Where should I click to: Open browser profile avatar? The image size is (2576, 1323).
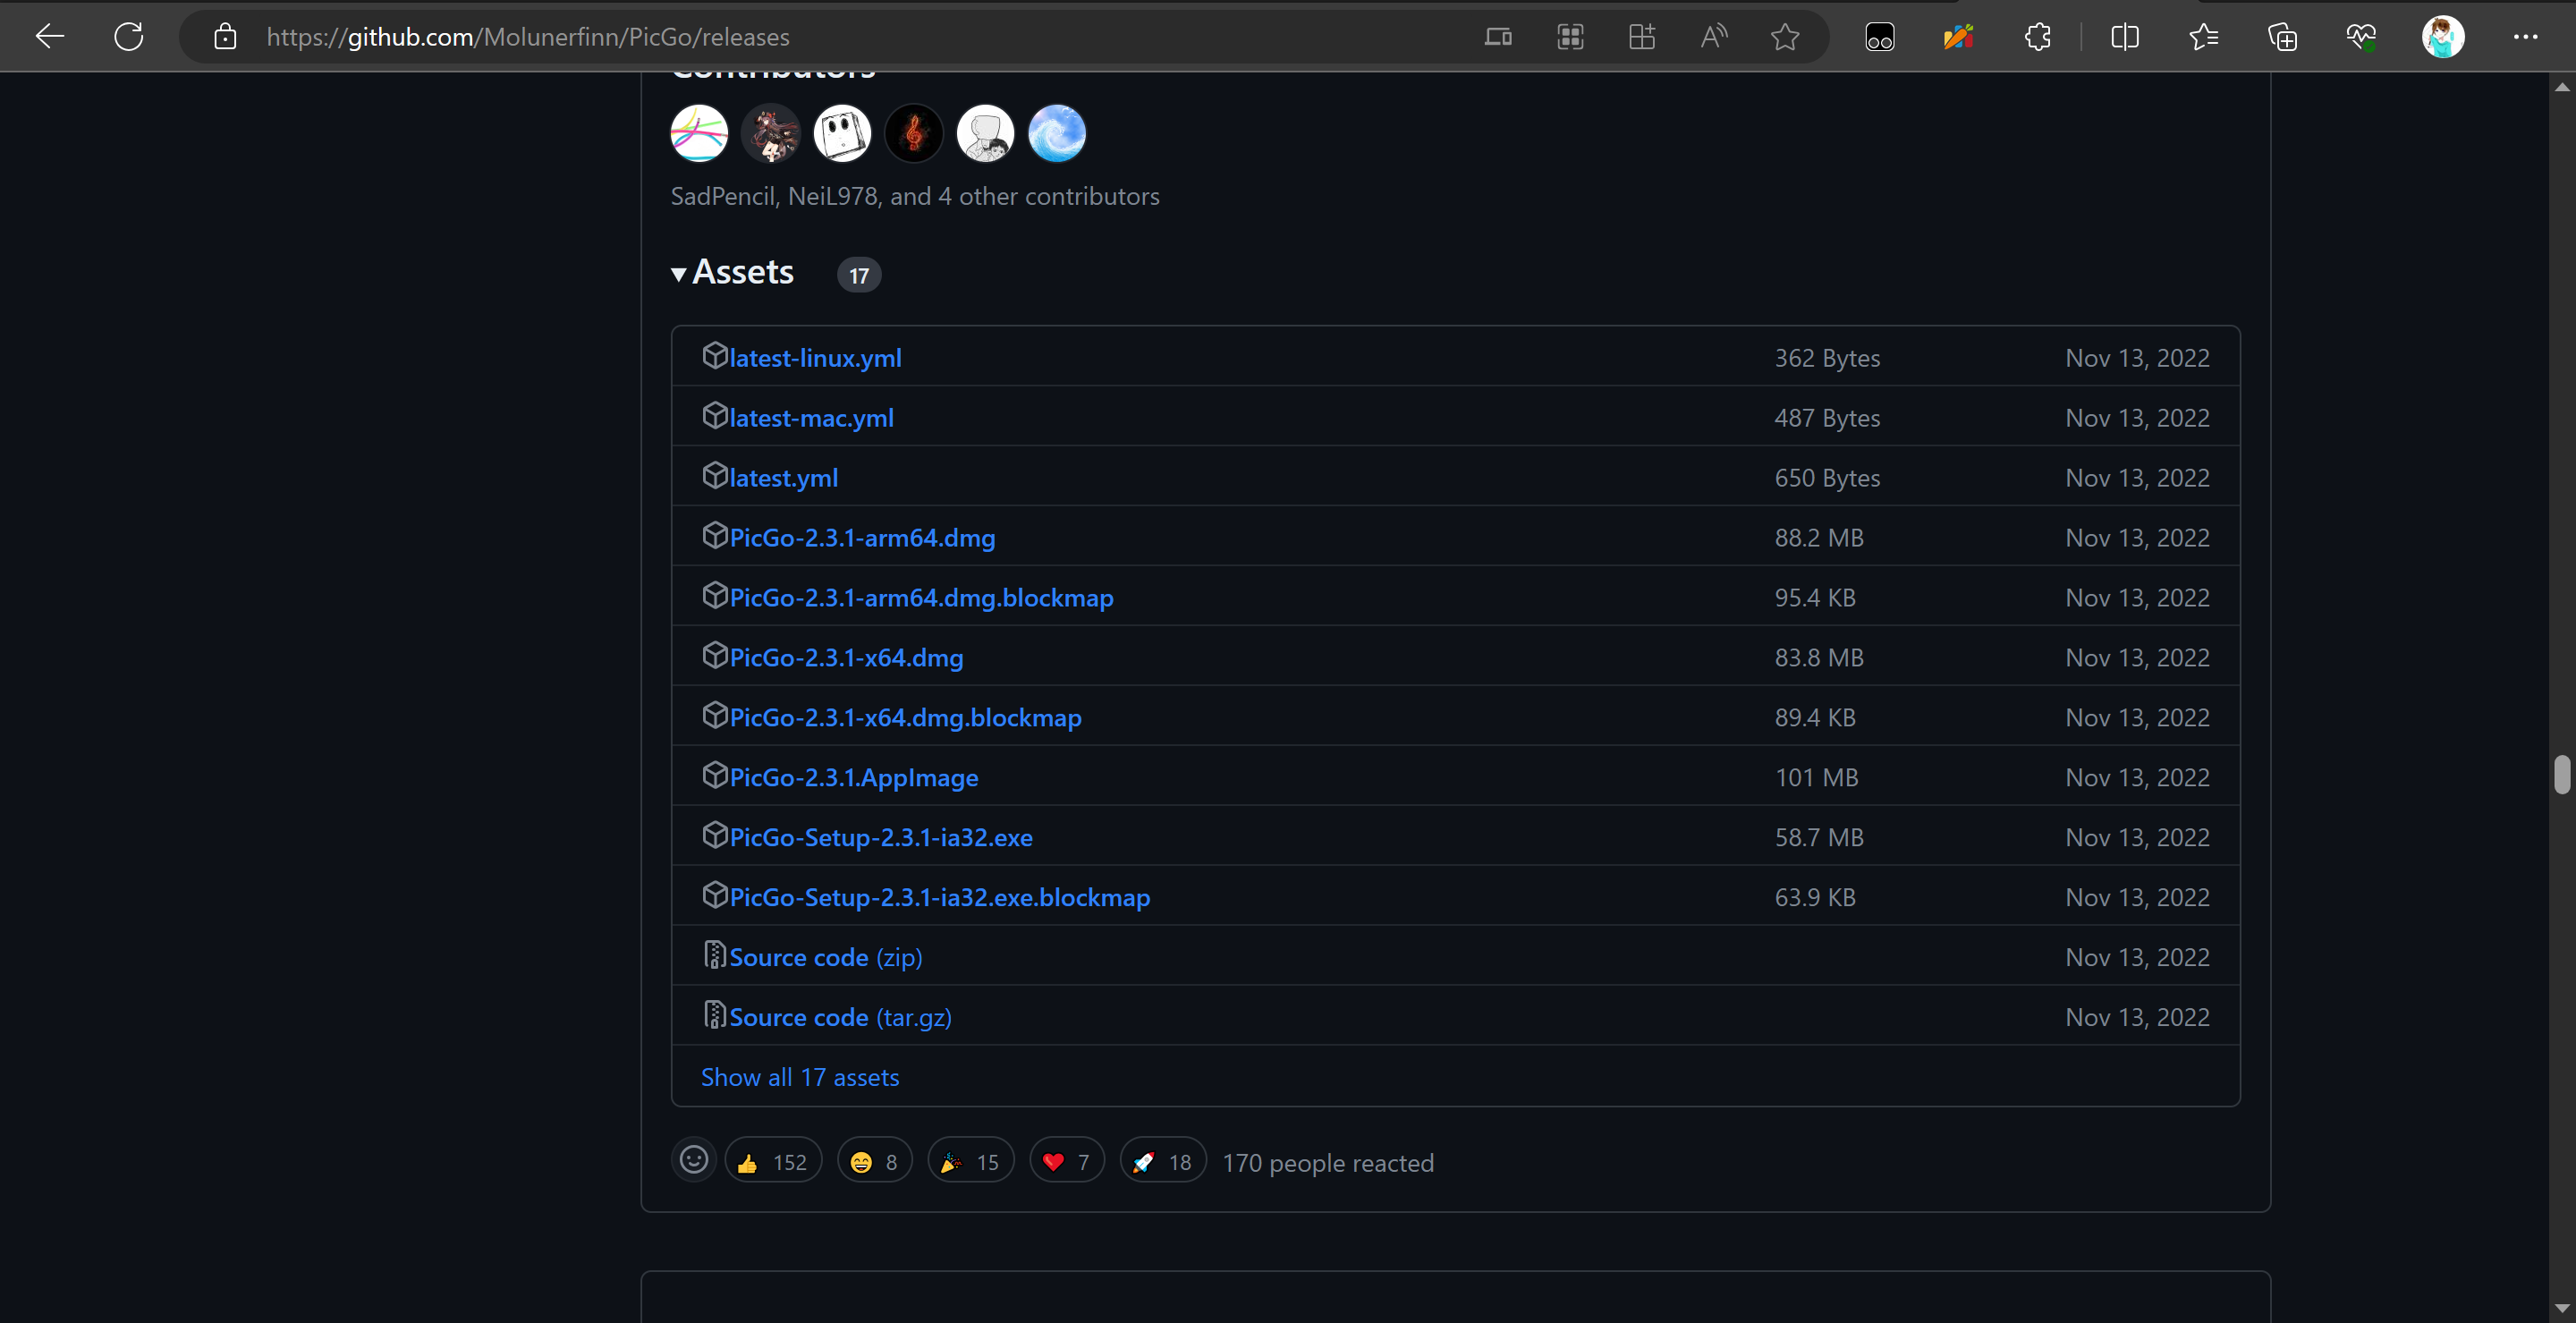2442,37
